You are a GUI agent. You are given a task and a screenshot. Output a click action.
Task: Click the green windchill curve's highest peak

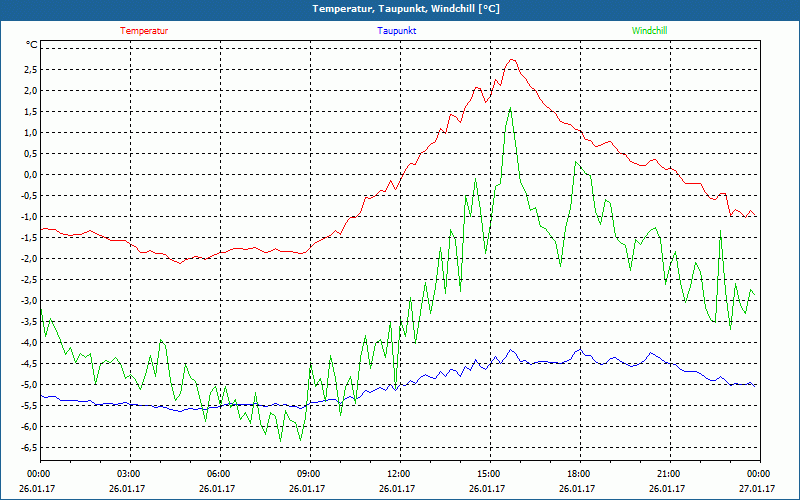511,108
